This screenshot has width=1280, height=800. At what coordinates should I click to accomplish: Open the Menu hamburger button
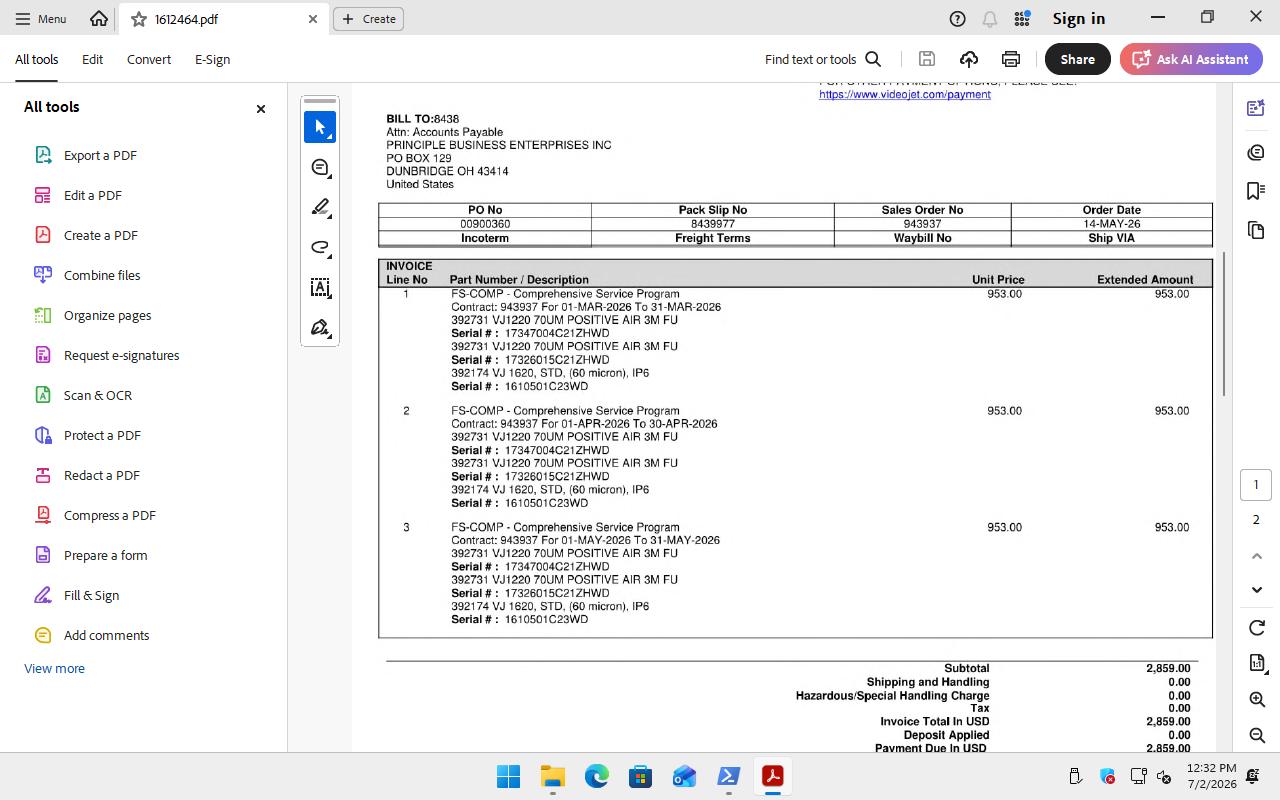[x=41, y=19]
